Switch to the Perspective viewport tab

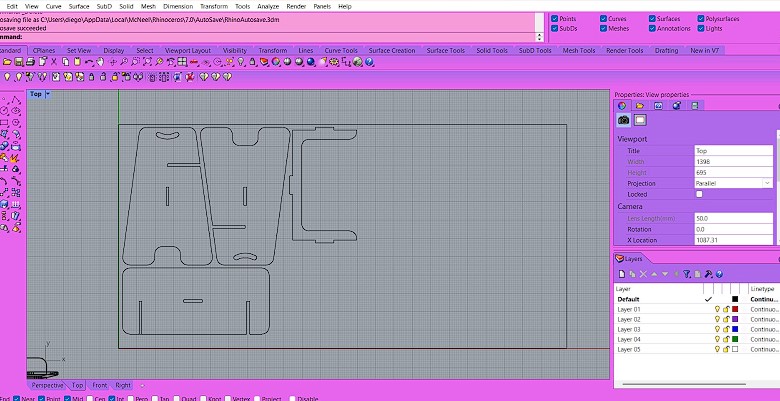pyautogui.click(x=46, y=385)
